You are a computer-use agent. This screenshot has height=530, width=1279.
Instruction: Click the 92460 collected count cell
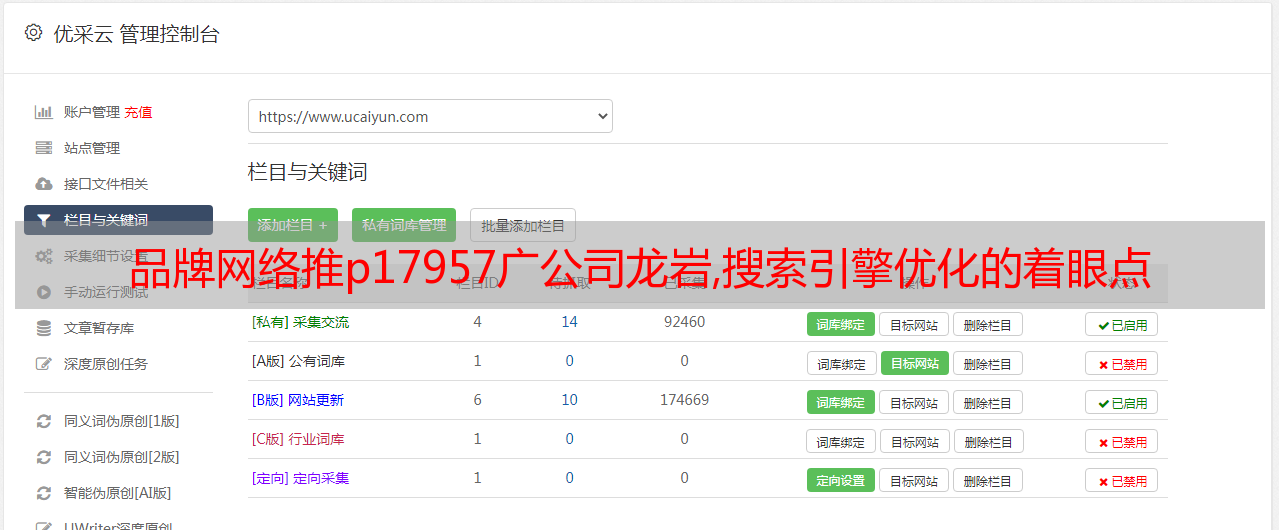tap(684, 322)
